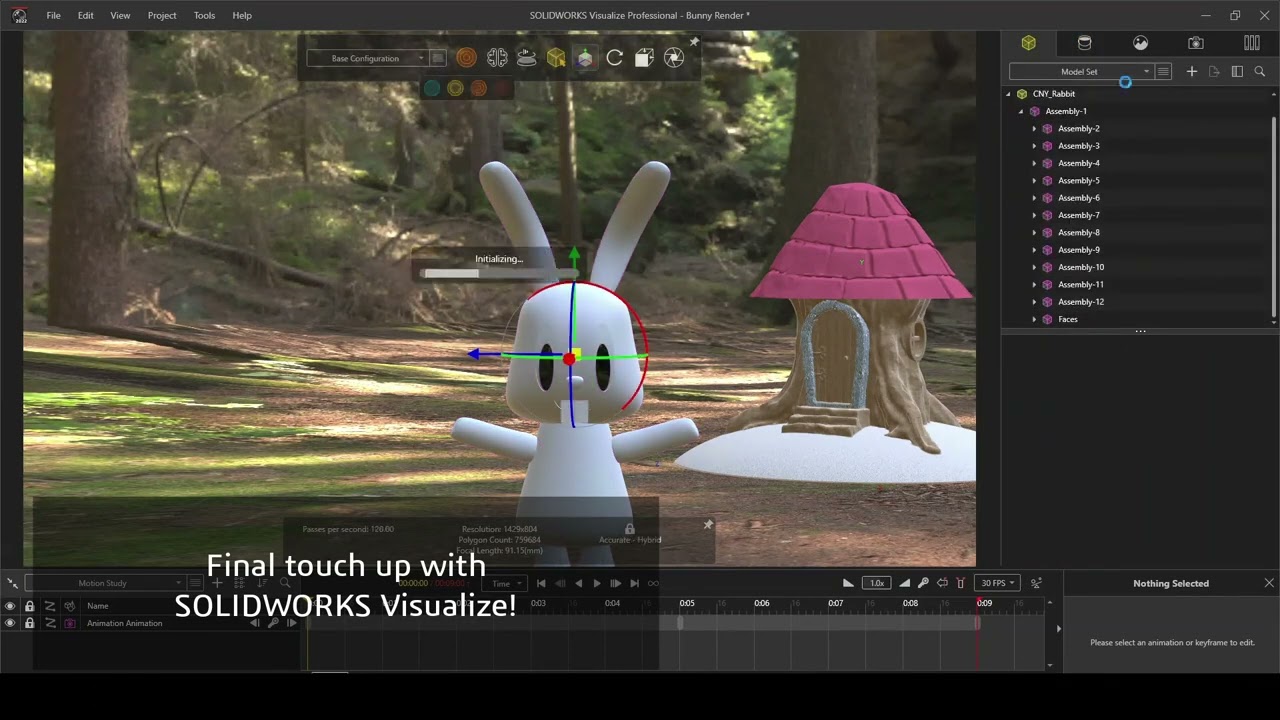Close the Nothing Selected keyframe panel
The height and width of the screenshot is (720, 1280).
pyautogui.click(x=1269, y=583)
